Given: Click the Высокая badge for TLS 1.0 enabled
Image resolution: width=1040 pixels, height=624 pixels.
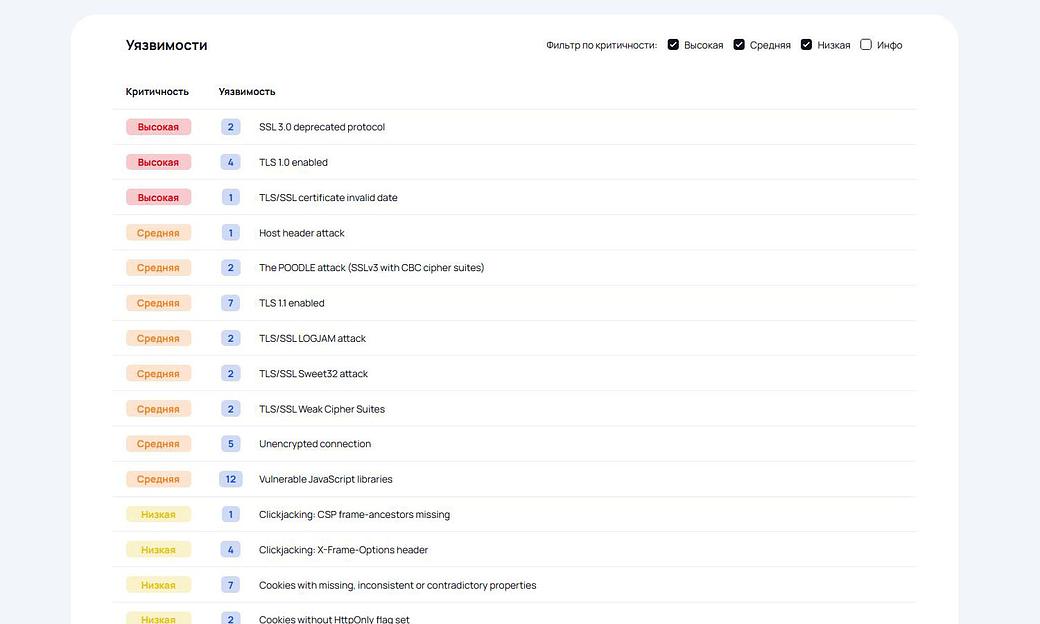Looking at the screenshot, I should [x=158, y=162].
